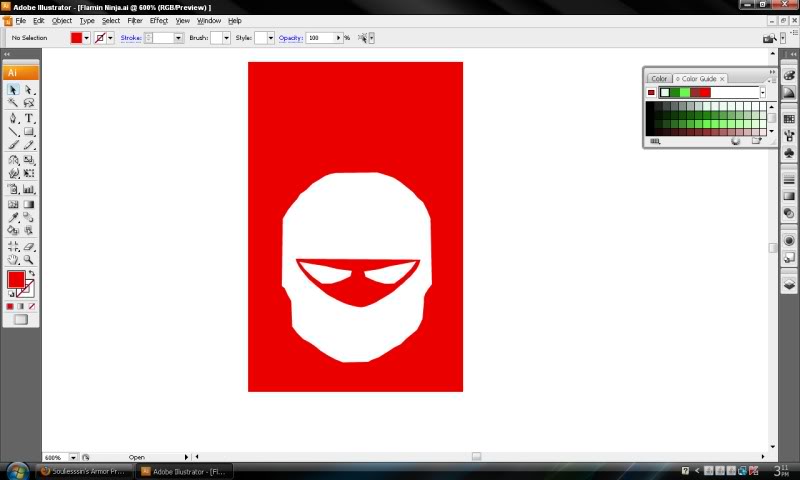Open the zoom level dropdown at 600%
Screen dimensions: 800x480
(73, 458)
